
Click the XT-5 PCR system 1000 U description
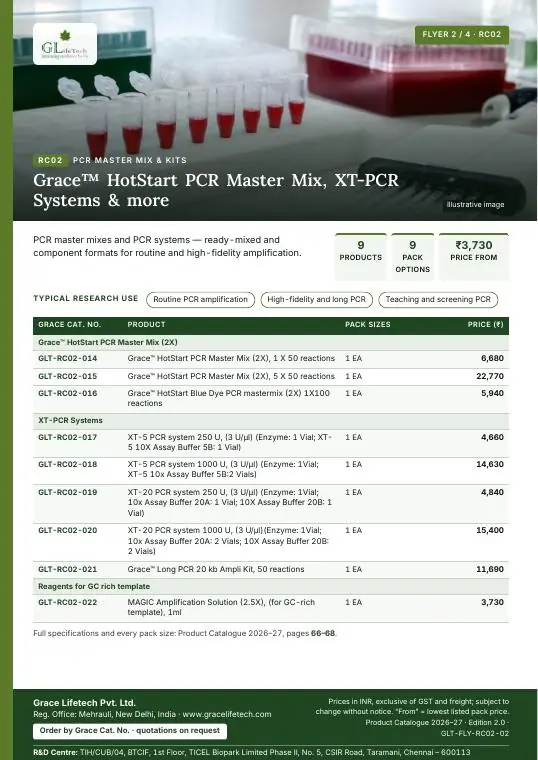(223, 469)
